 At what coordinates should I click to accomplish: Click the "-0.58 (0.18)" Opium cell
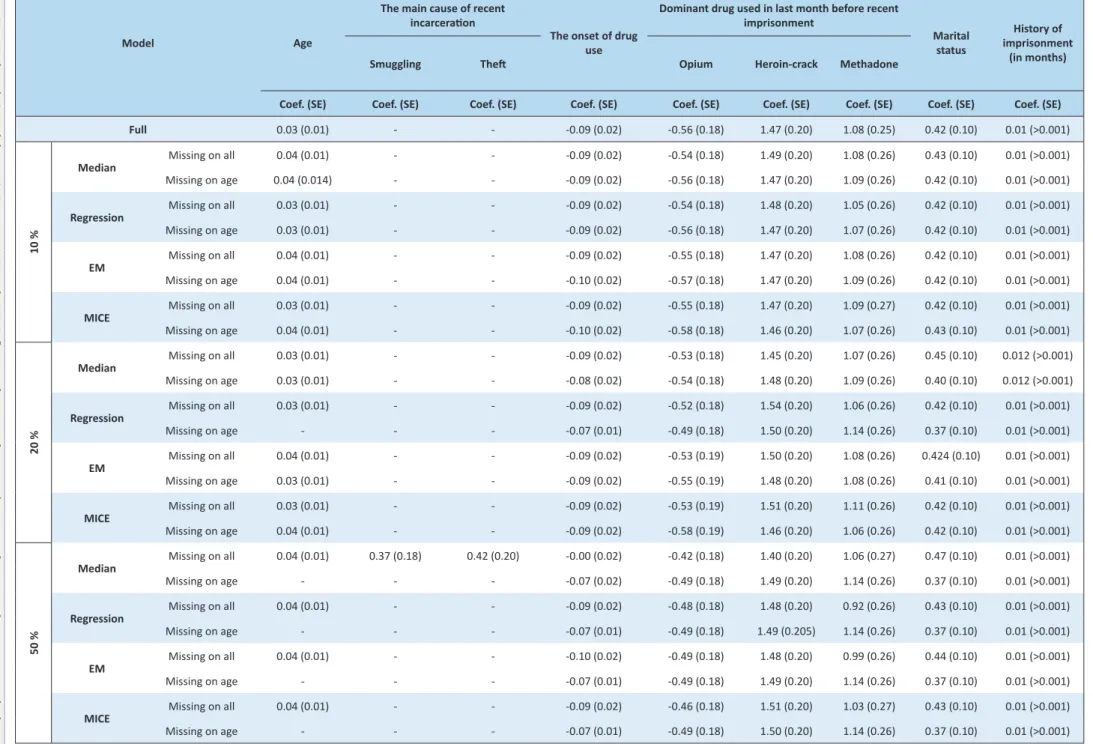pos(696,331)
